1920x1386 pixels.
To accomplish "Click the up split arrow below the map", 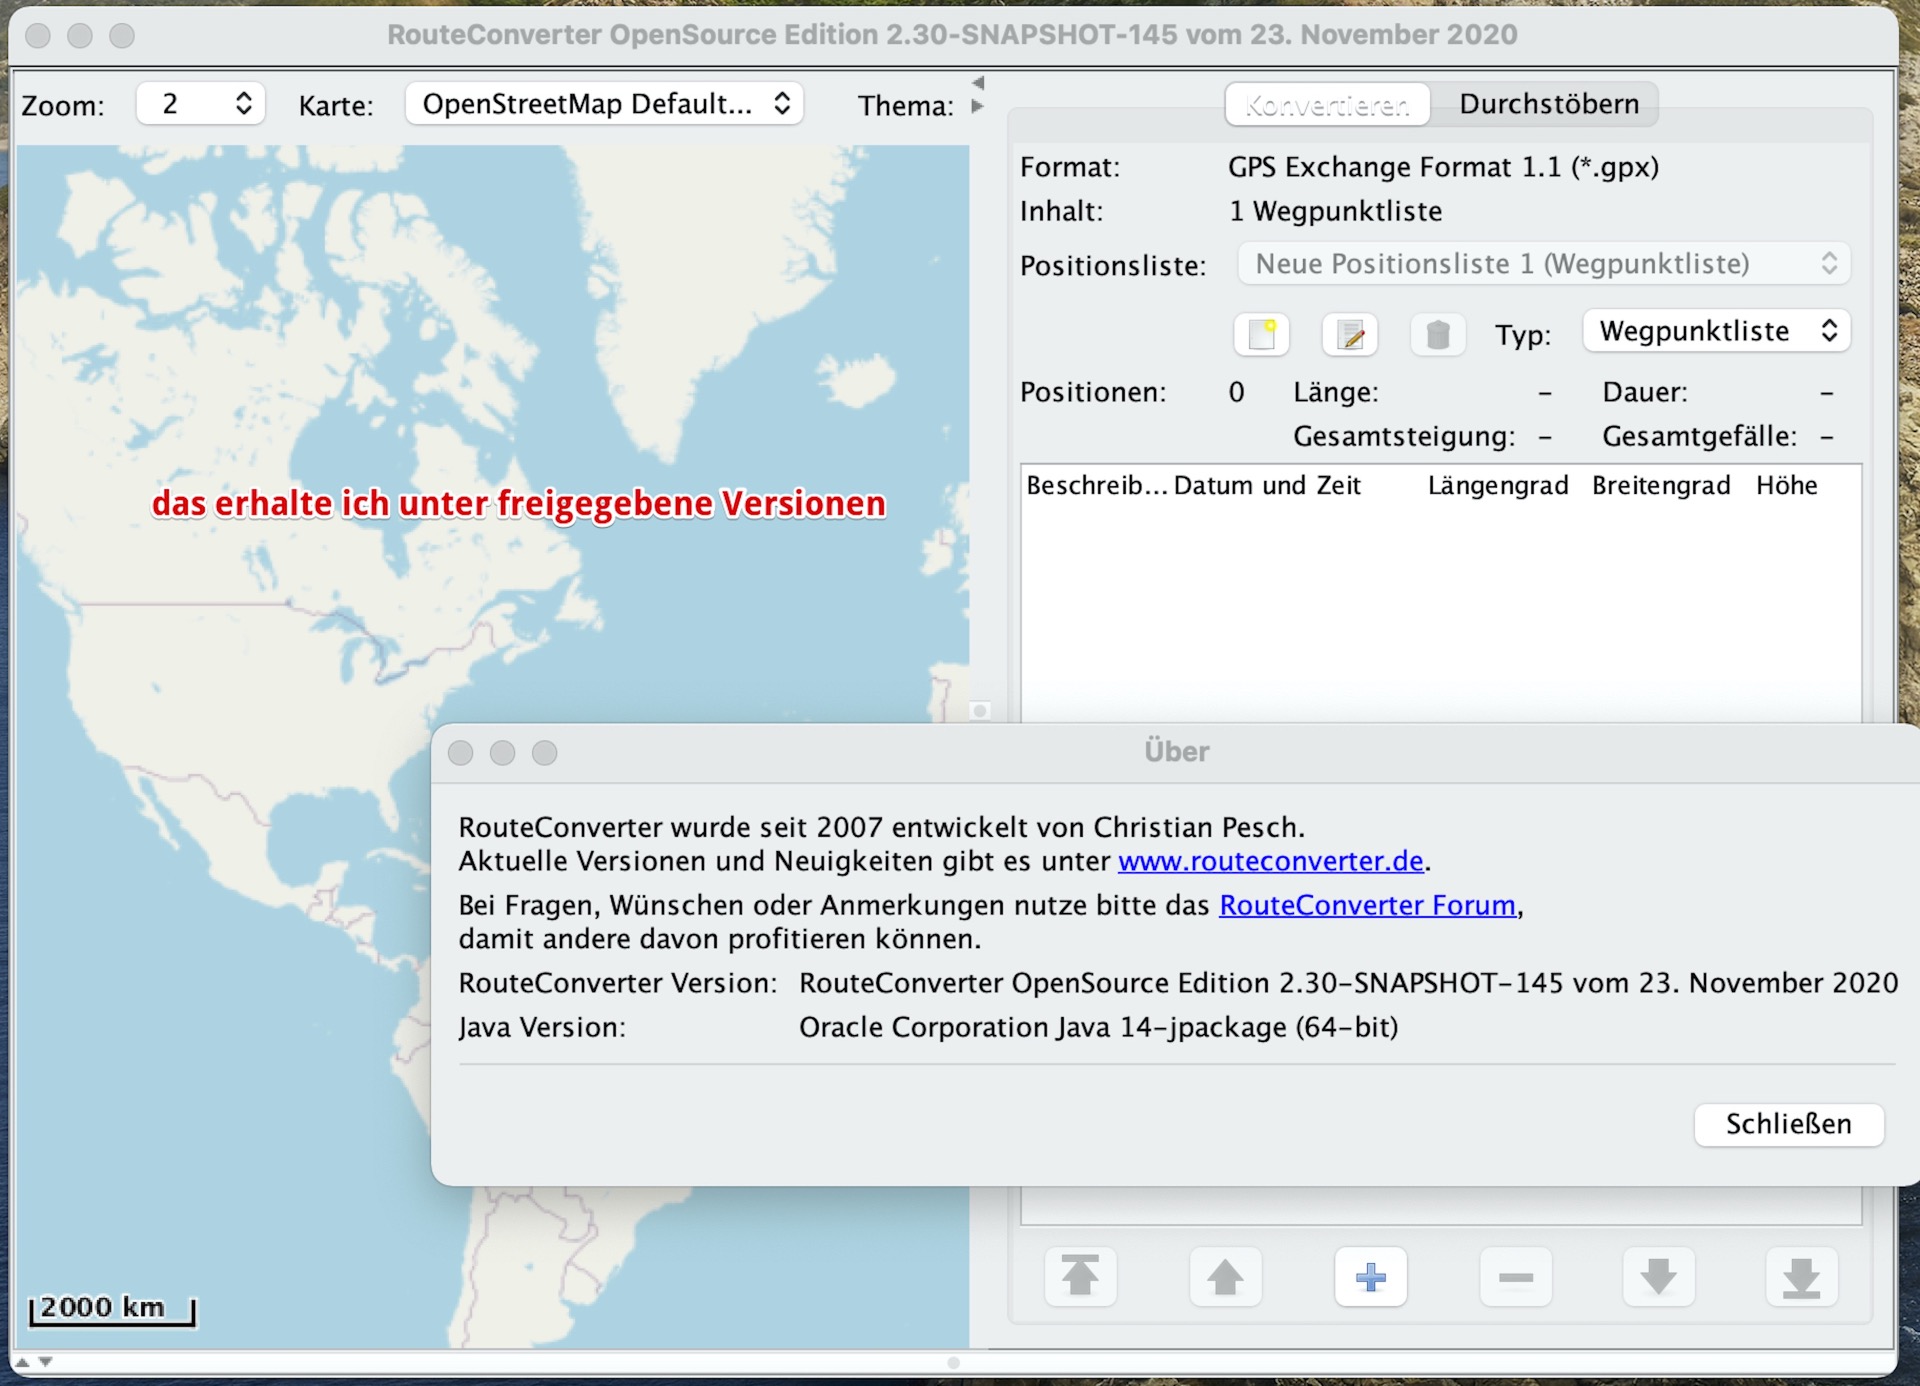I will pos(22,1362).
